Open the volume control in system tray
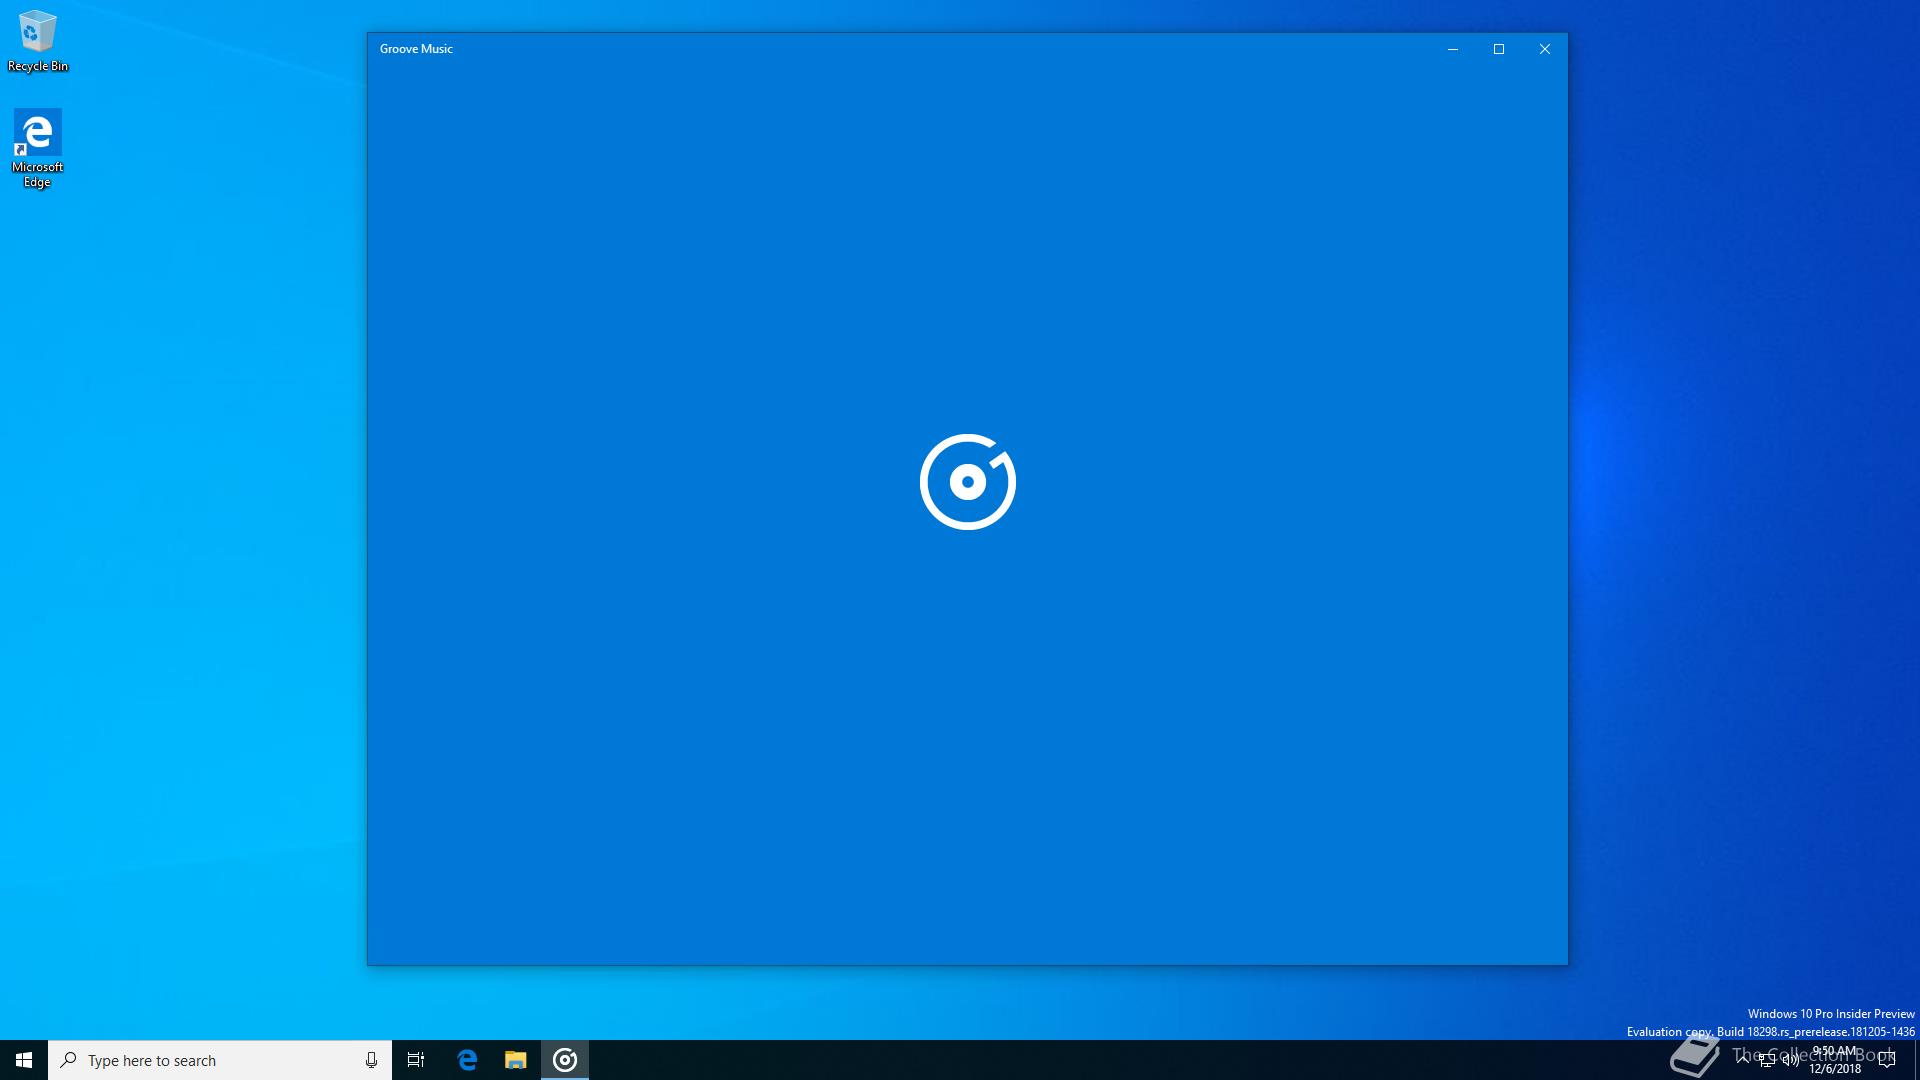The image size is (1920, 1080). 1790,1060
